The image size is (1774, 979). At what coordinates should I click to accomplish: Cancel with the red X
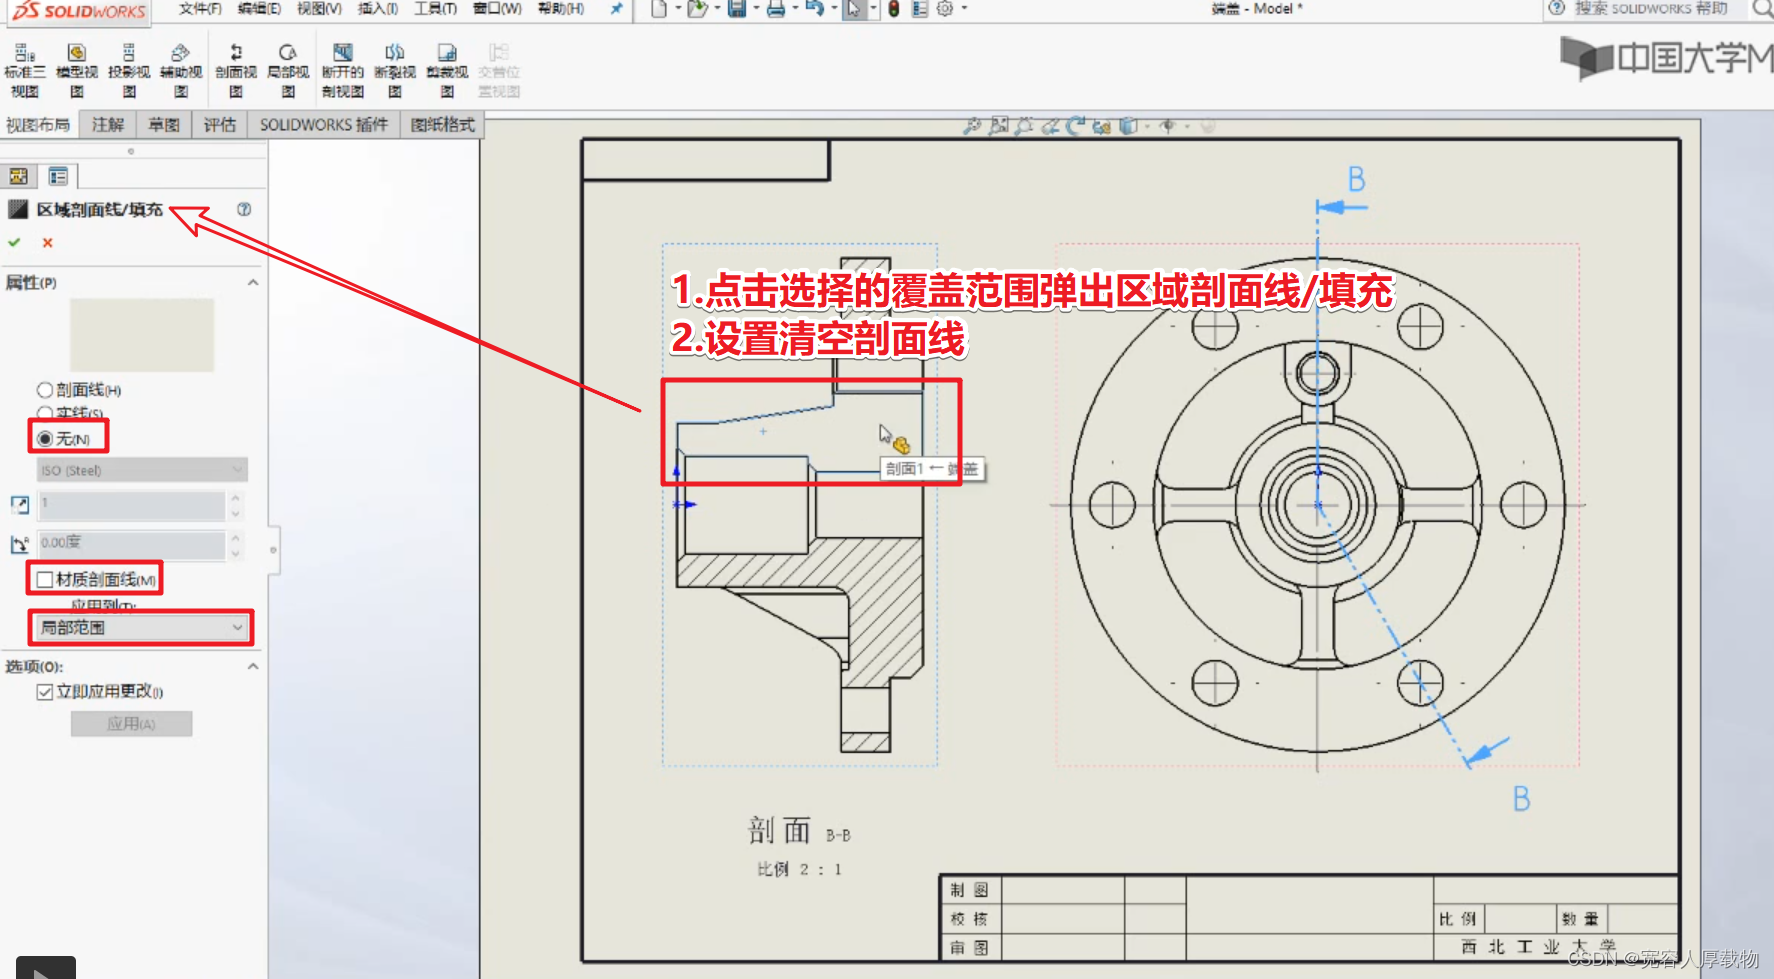47,243
